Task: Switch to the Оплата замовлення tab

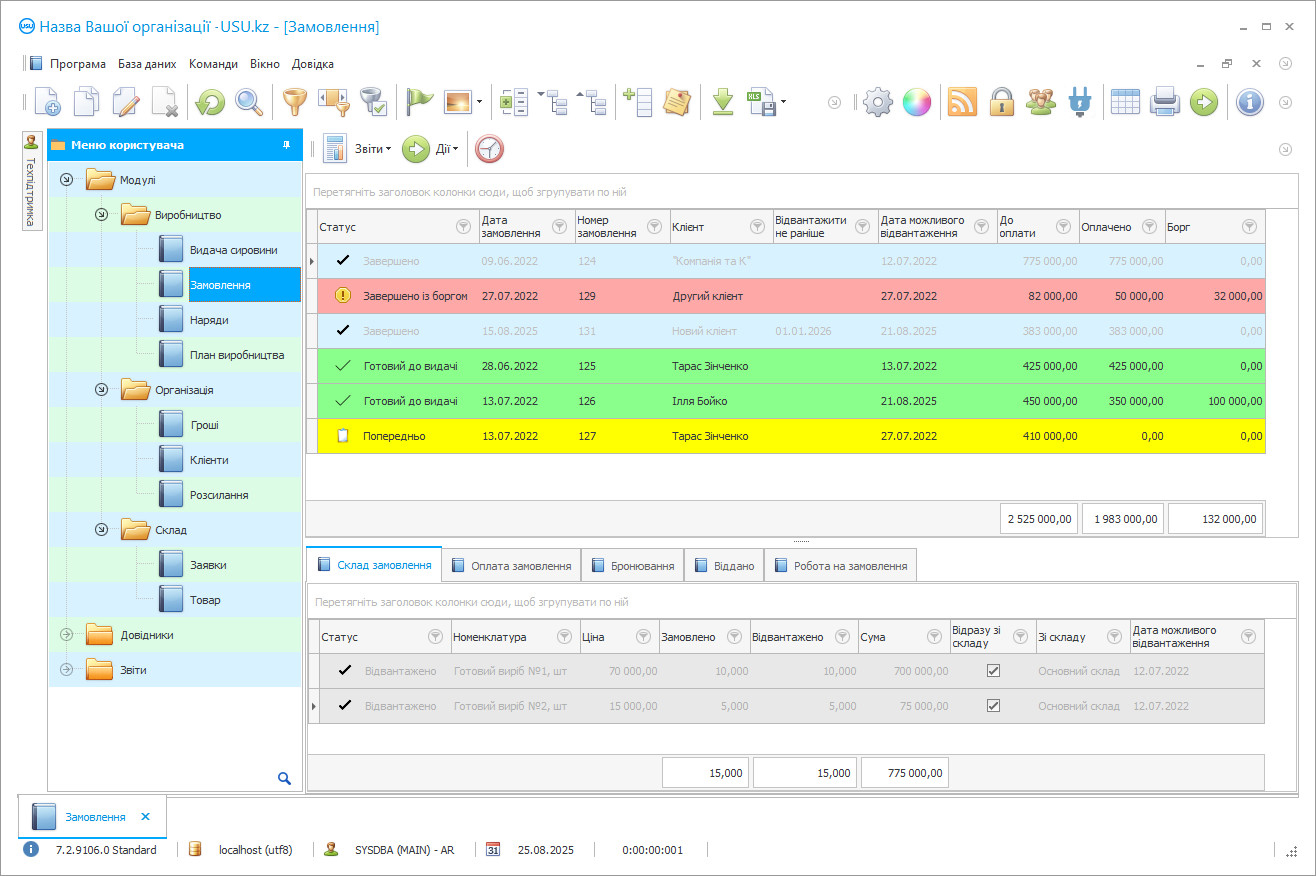Action: click(x=510, y=565)
